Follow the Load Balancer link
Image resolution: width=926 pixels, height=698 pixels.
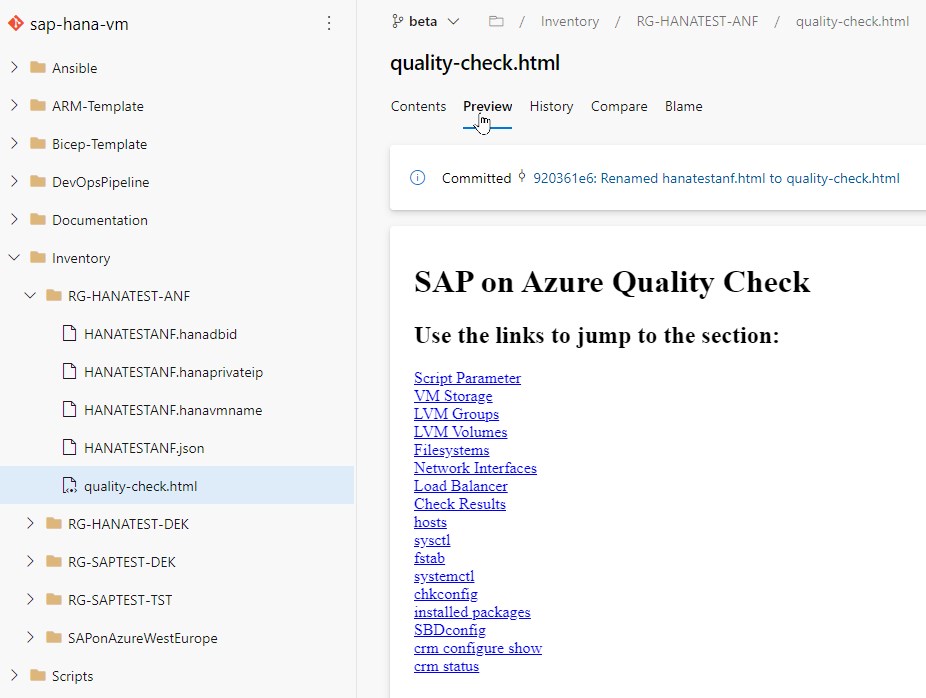click(461, 486)
